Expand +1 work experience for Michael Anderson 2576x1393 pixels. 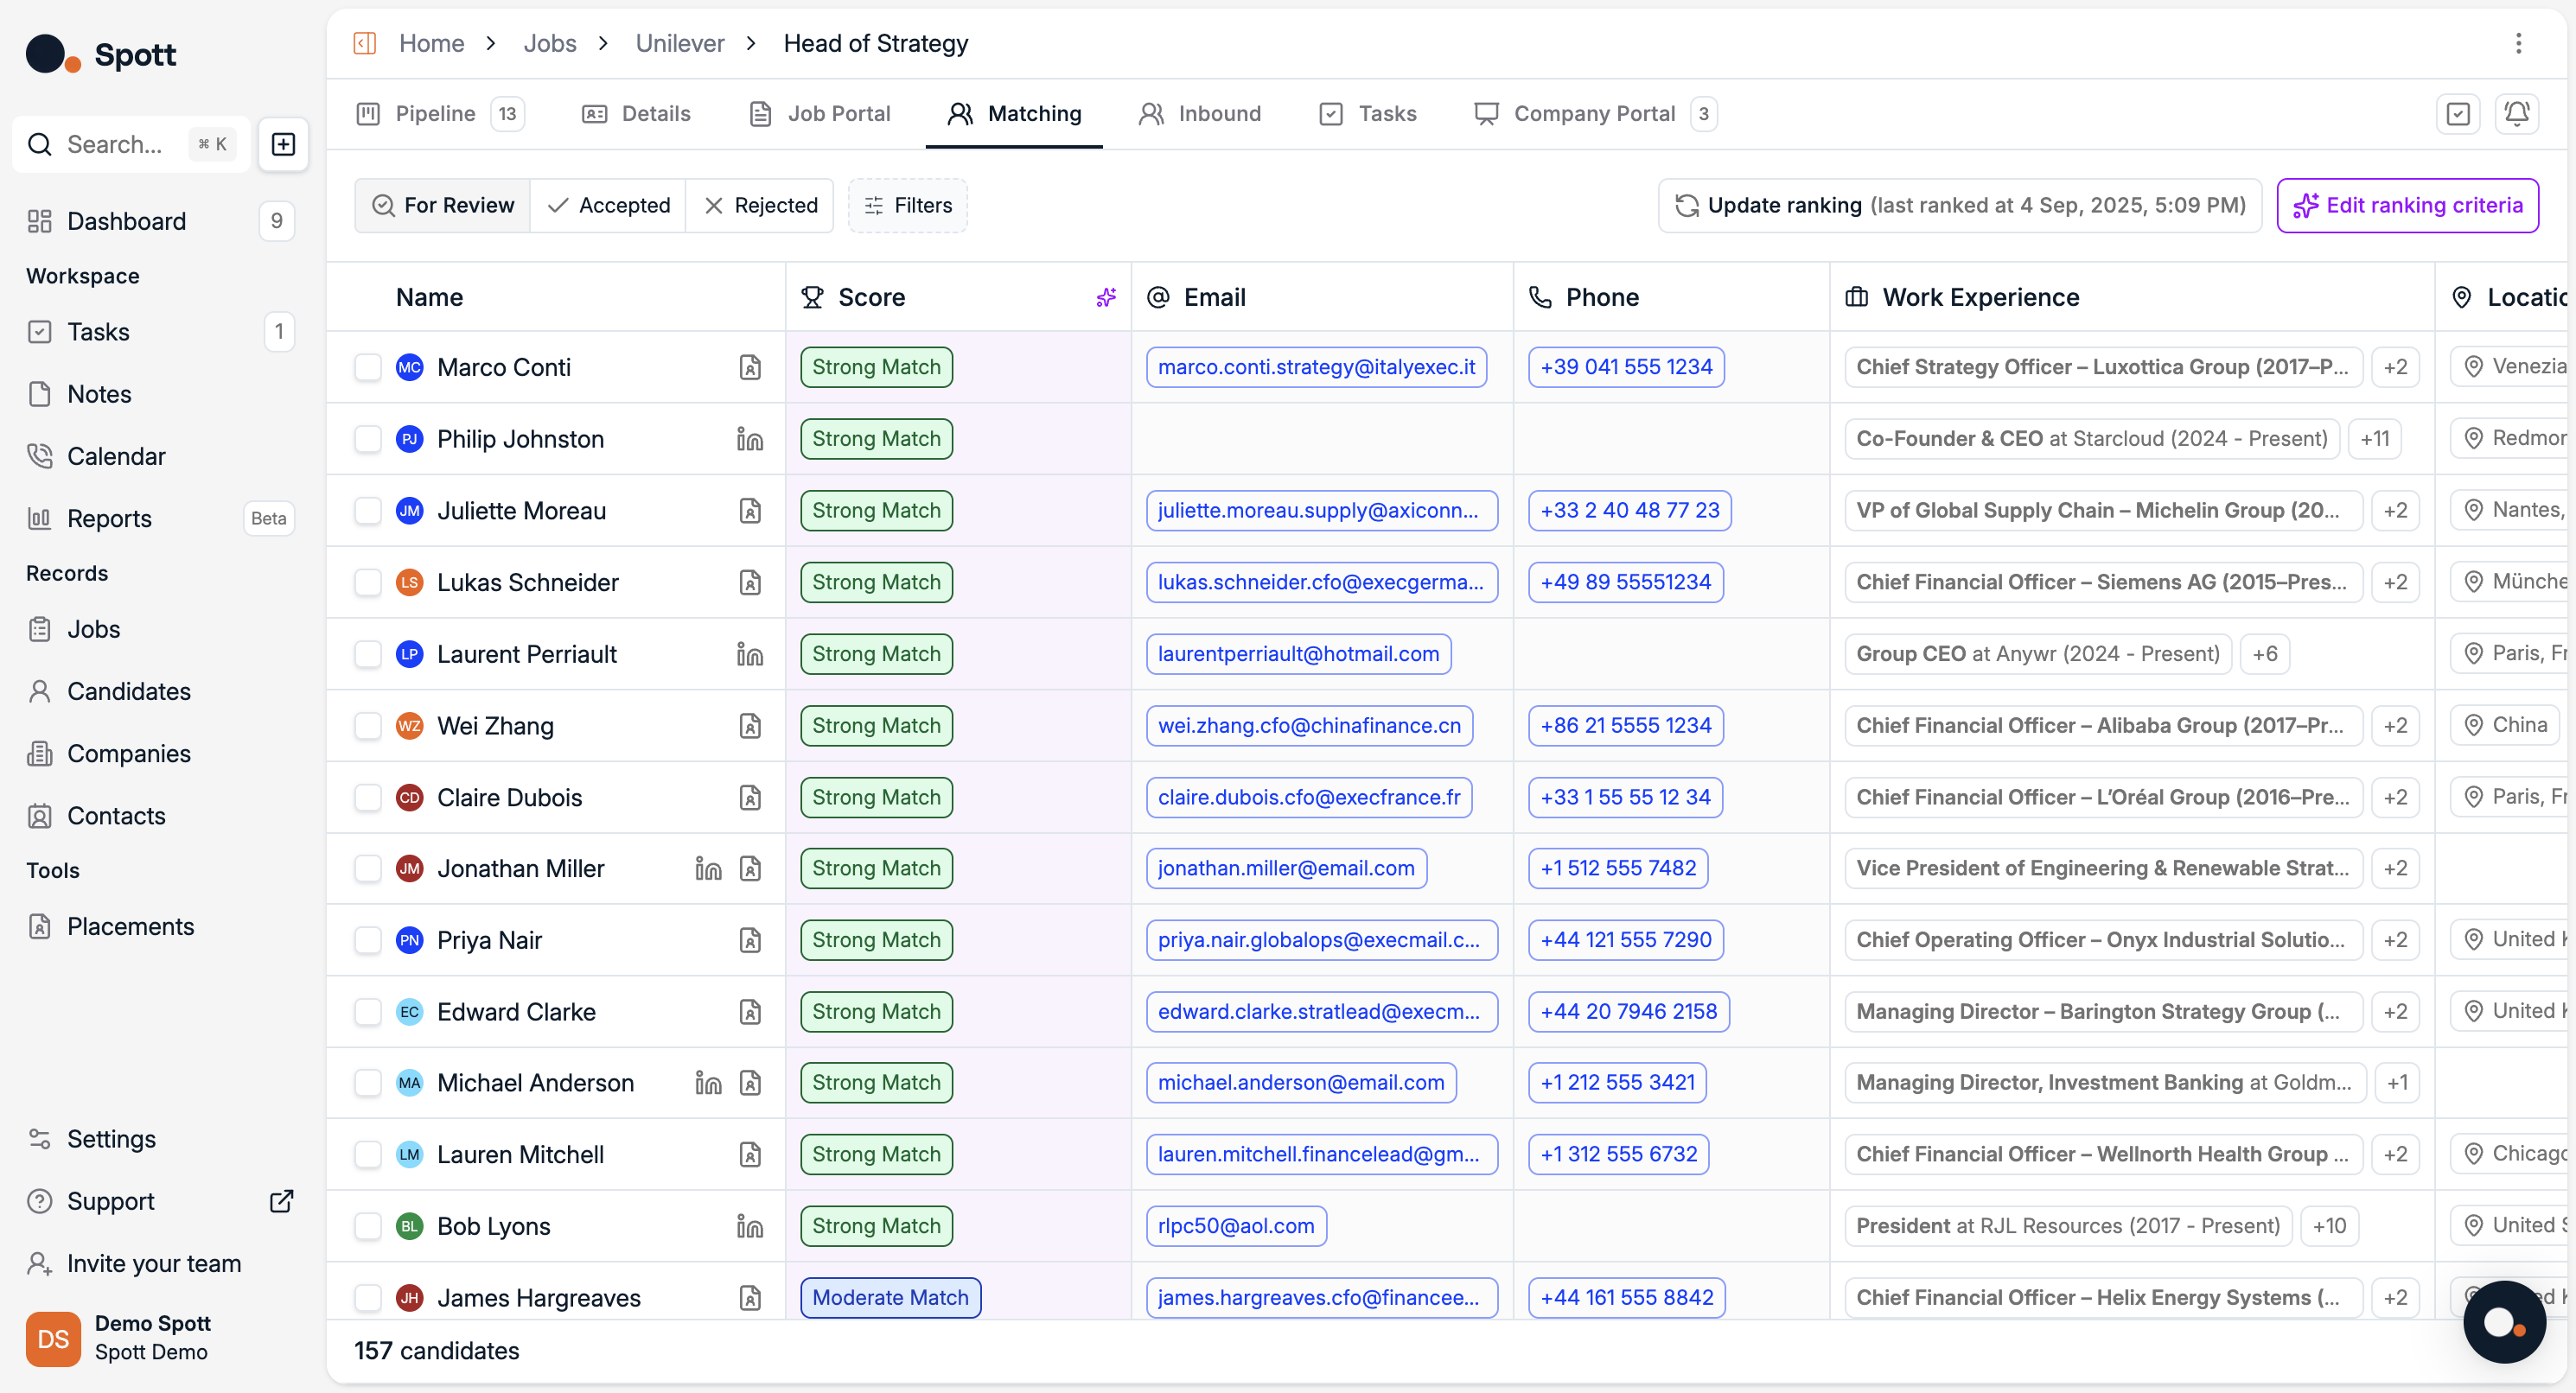tap(2397, 1082)
